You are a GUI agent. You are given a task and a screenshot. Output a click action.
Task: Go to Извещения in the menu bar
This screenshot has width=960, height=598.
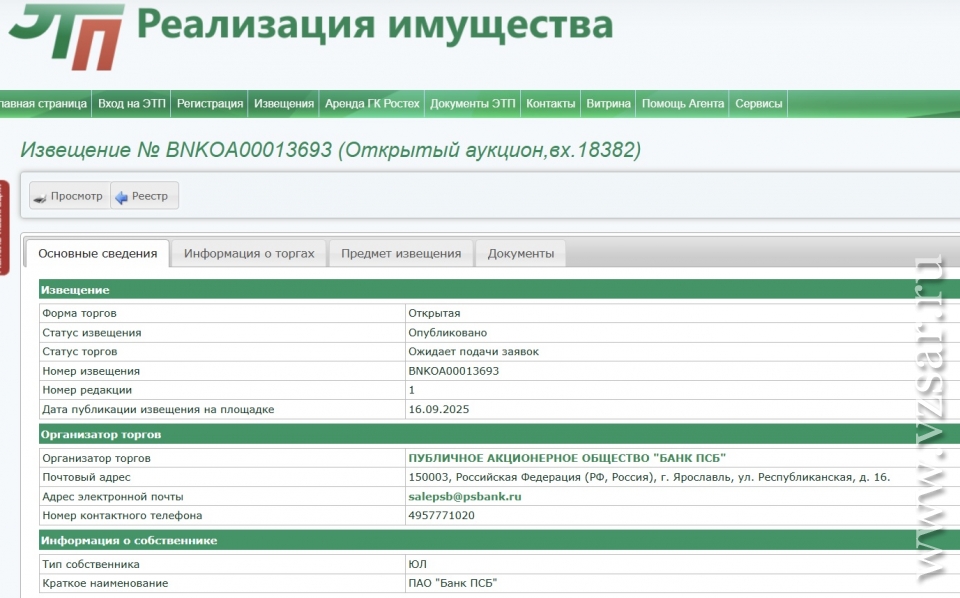(x=284, y=104)
